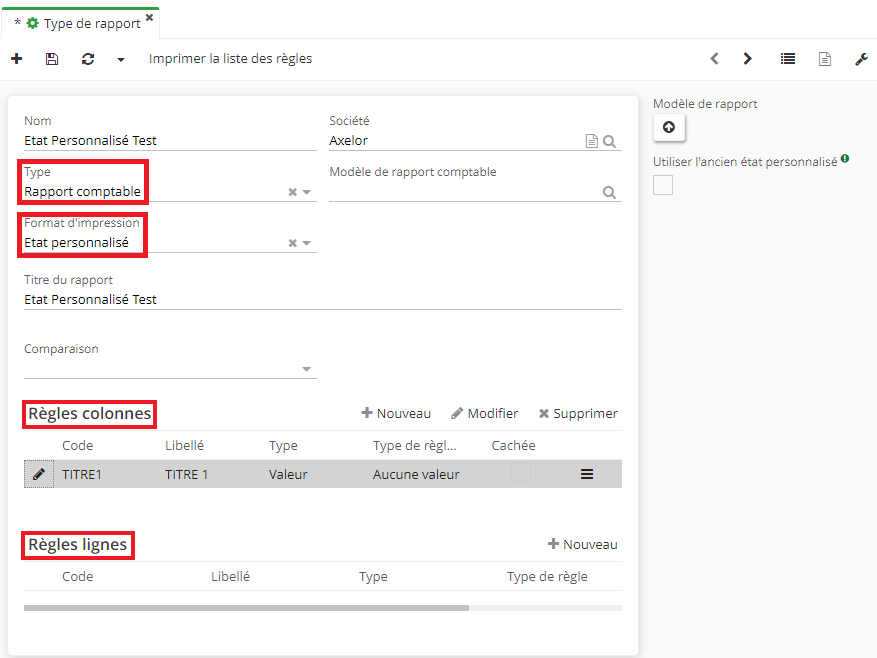The height and width of the screenshot is (658, 877).
Task: Select the Type de rapport tab
Action: [83, 23]
